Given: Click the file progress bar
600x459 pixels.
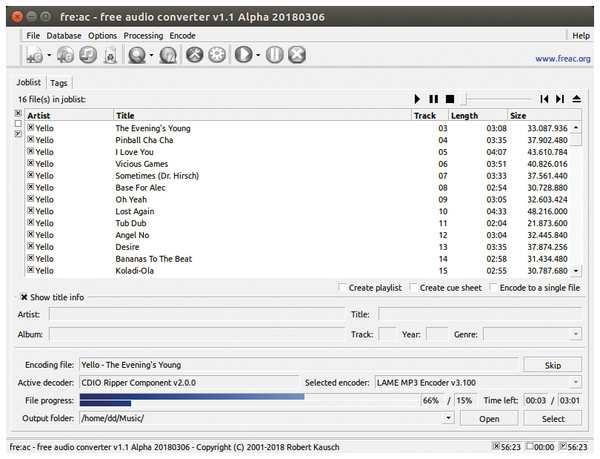Looking at the screenshot, I should point(249,400).
